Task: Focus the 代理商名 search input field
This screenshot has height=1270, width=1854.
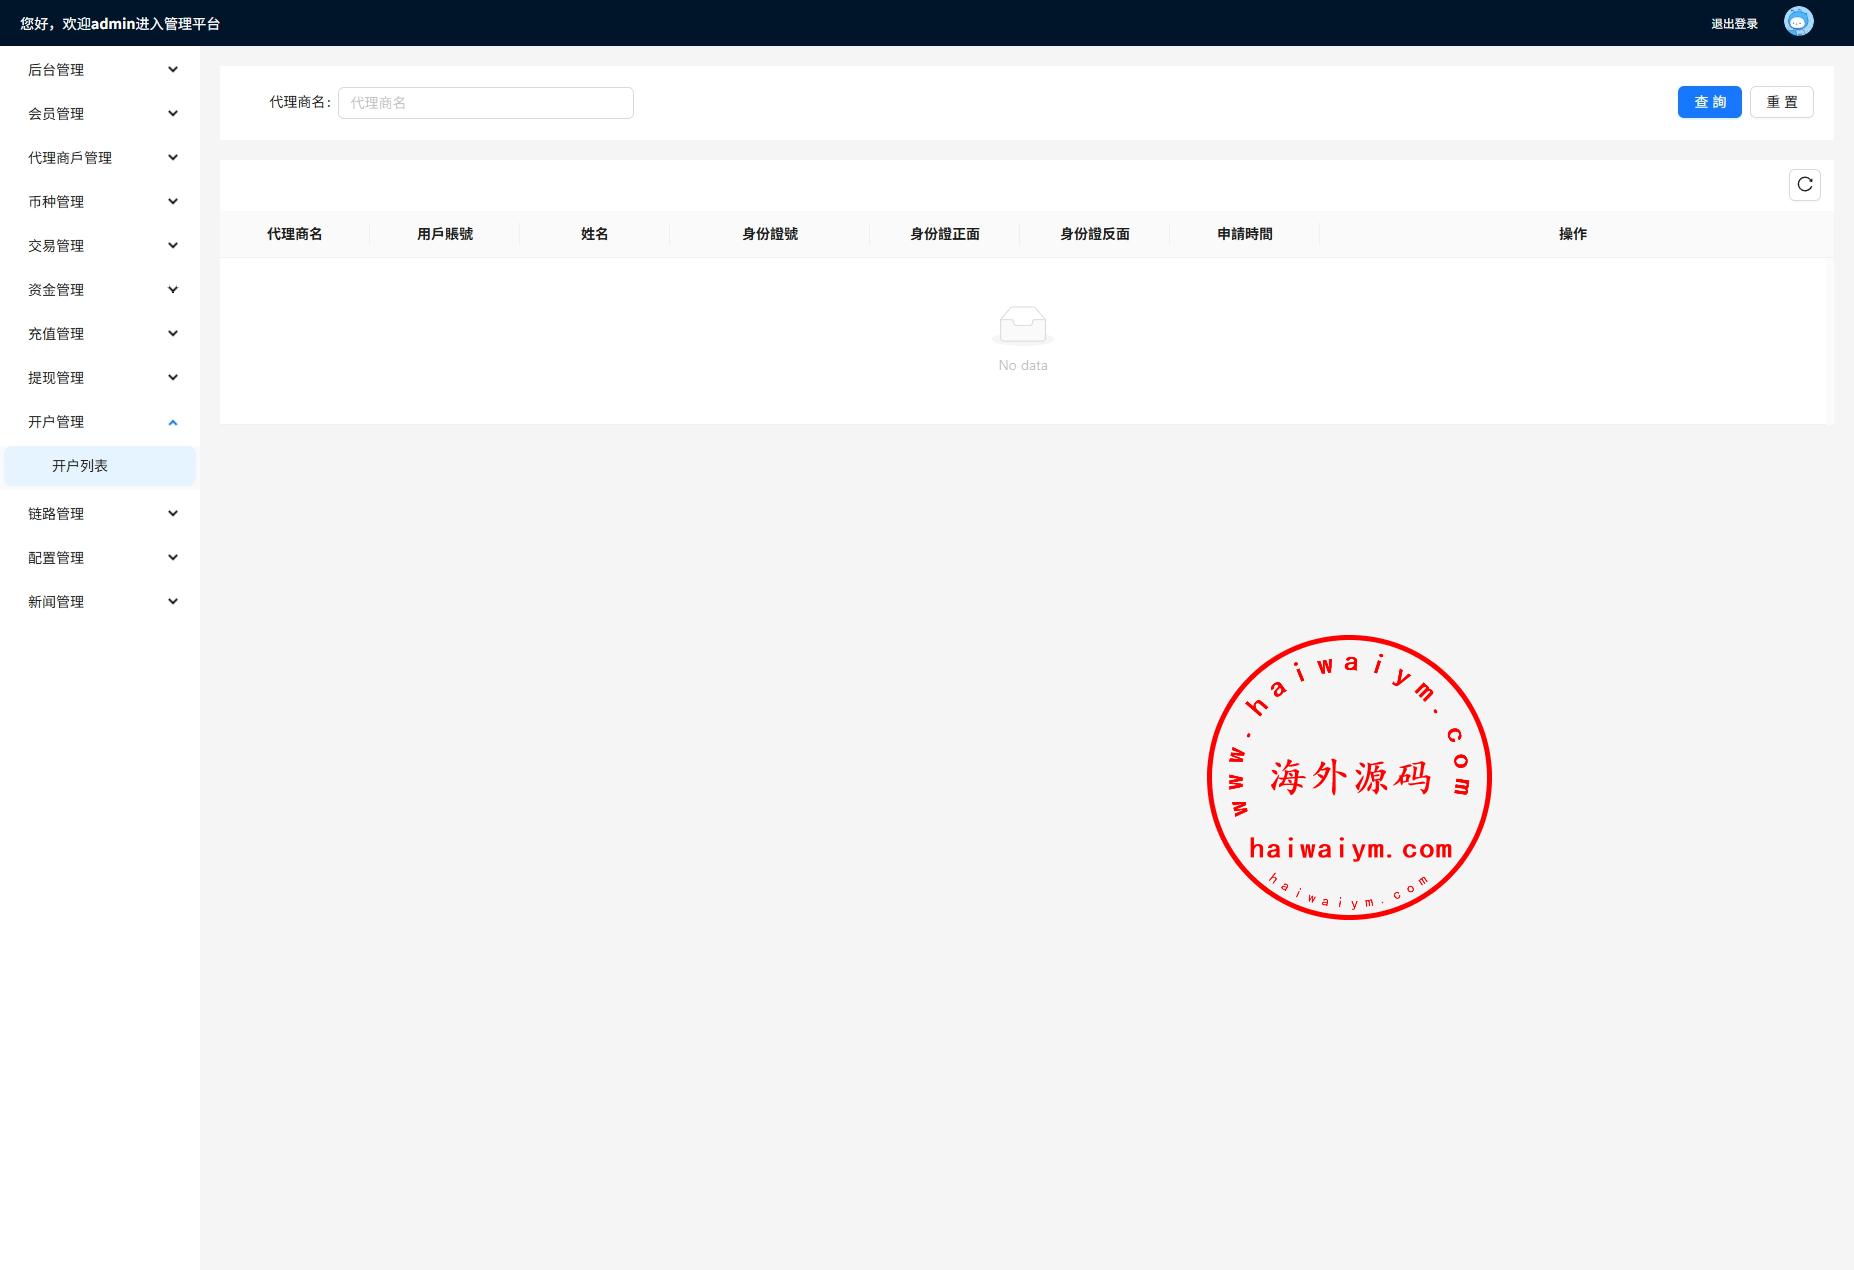Action: [485, 103]
